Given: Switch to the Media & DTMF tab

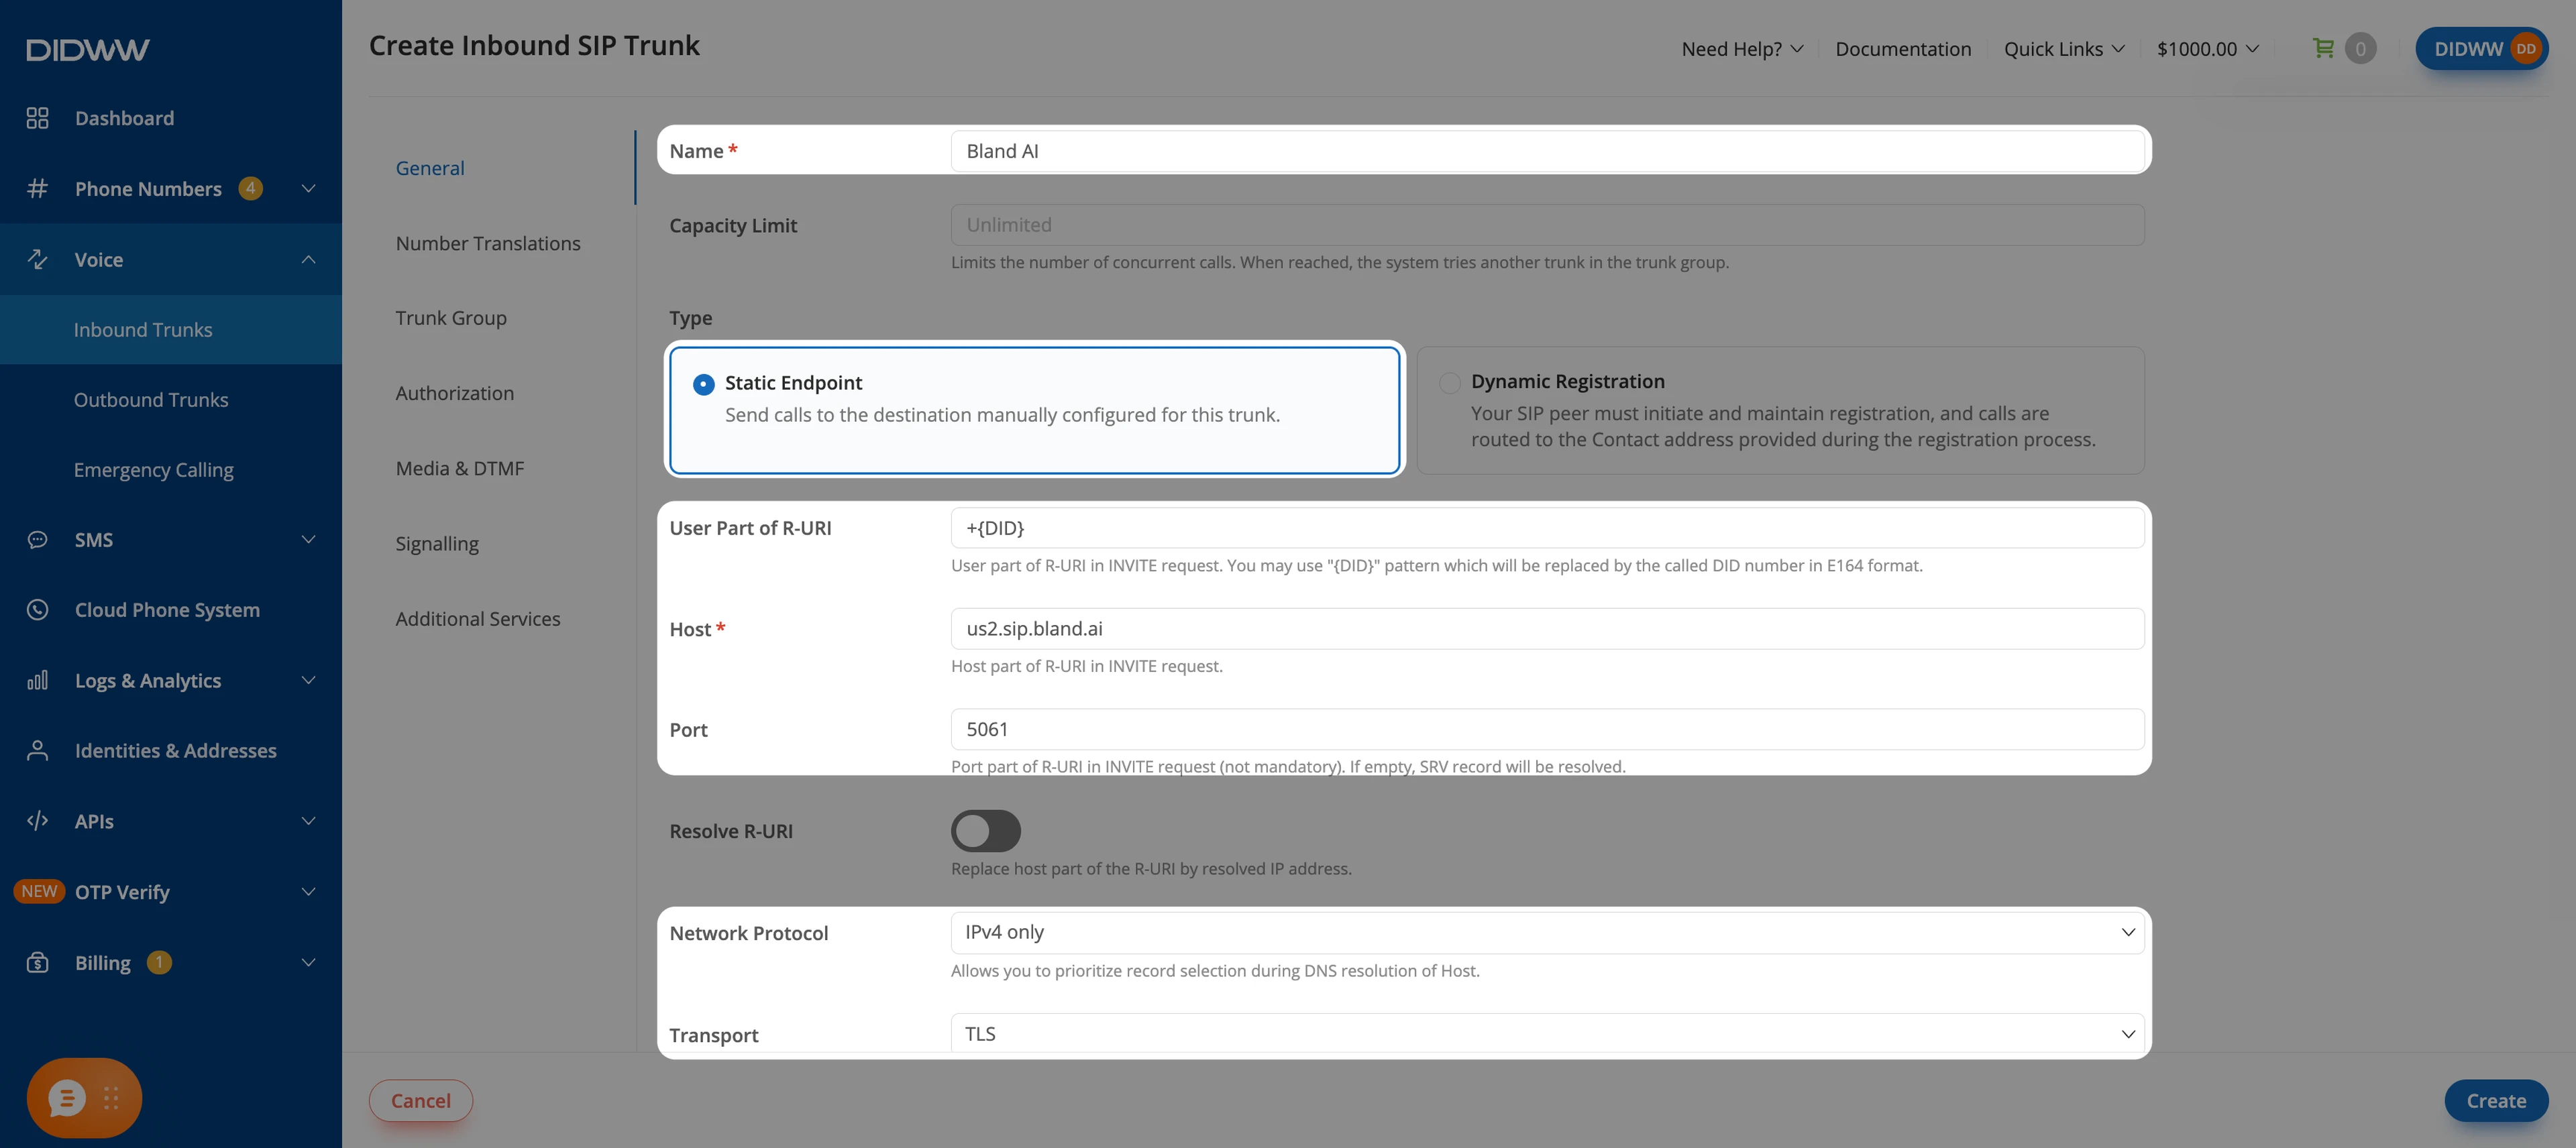Looking at the screenshot, I should (460, 468).
